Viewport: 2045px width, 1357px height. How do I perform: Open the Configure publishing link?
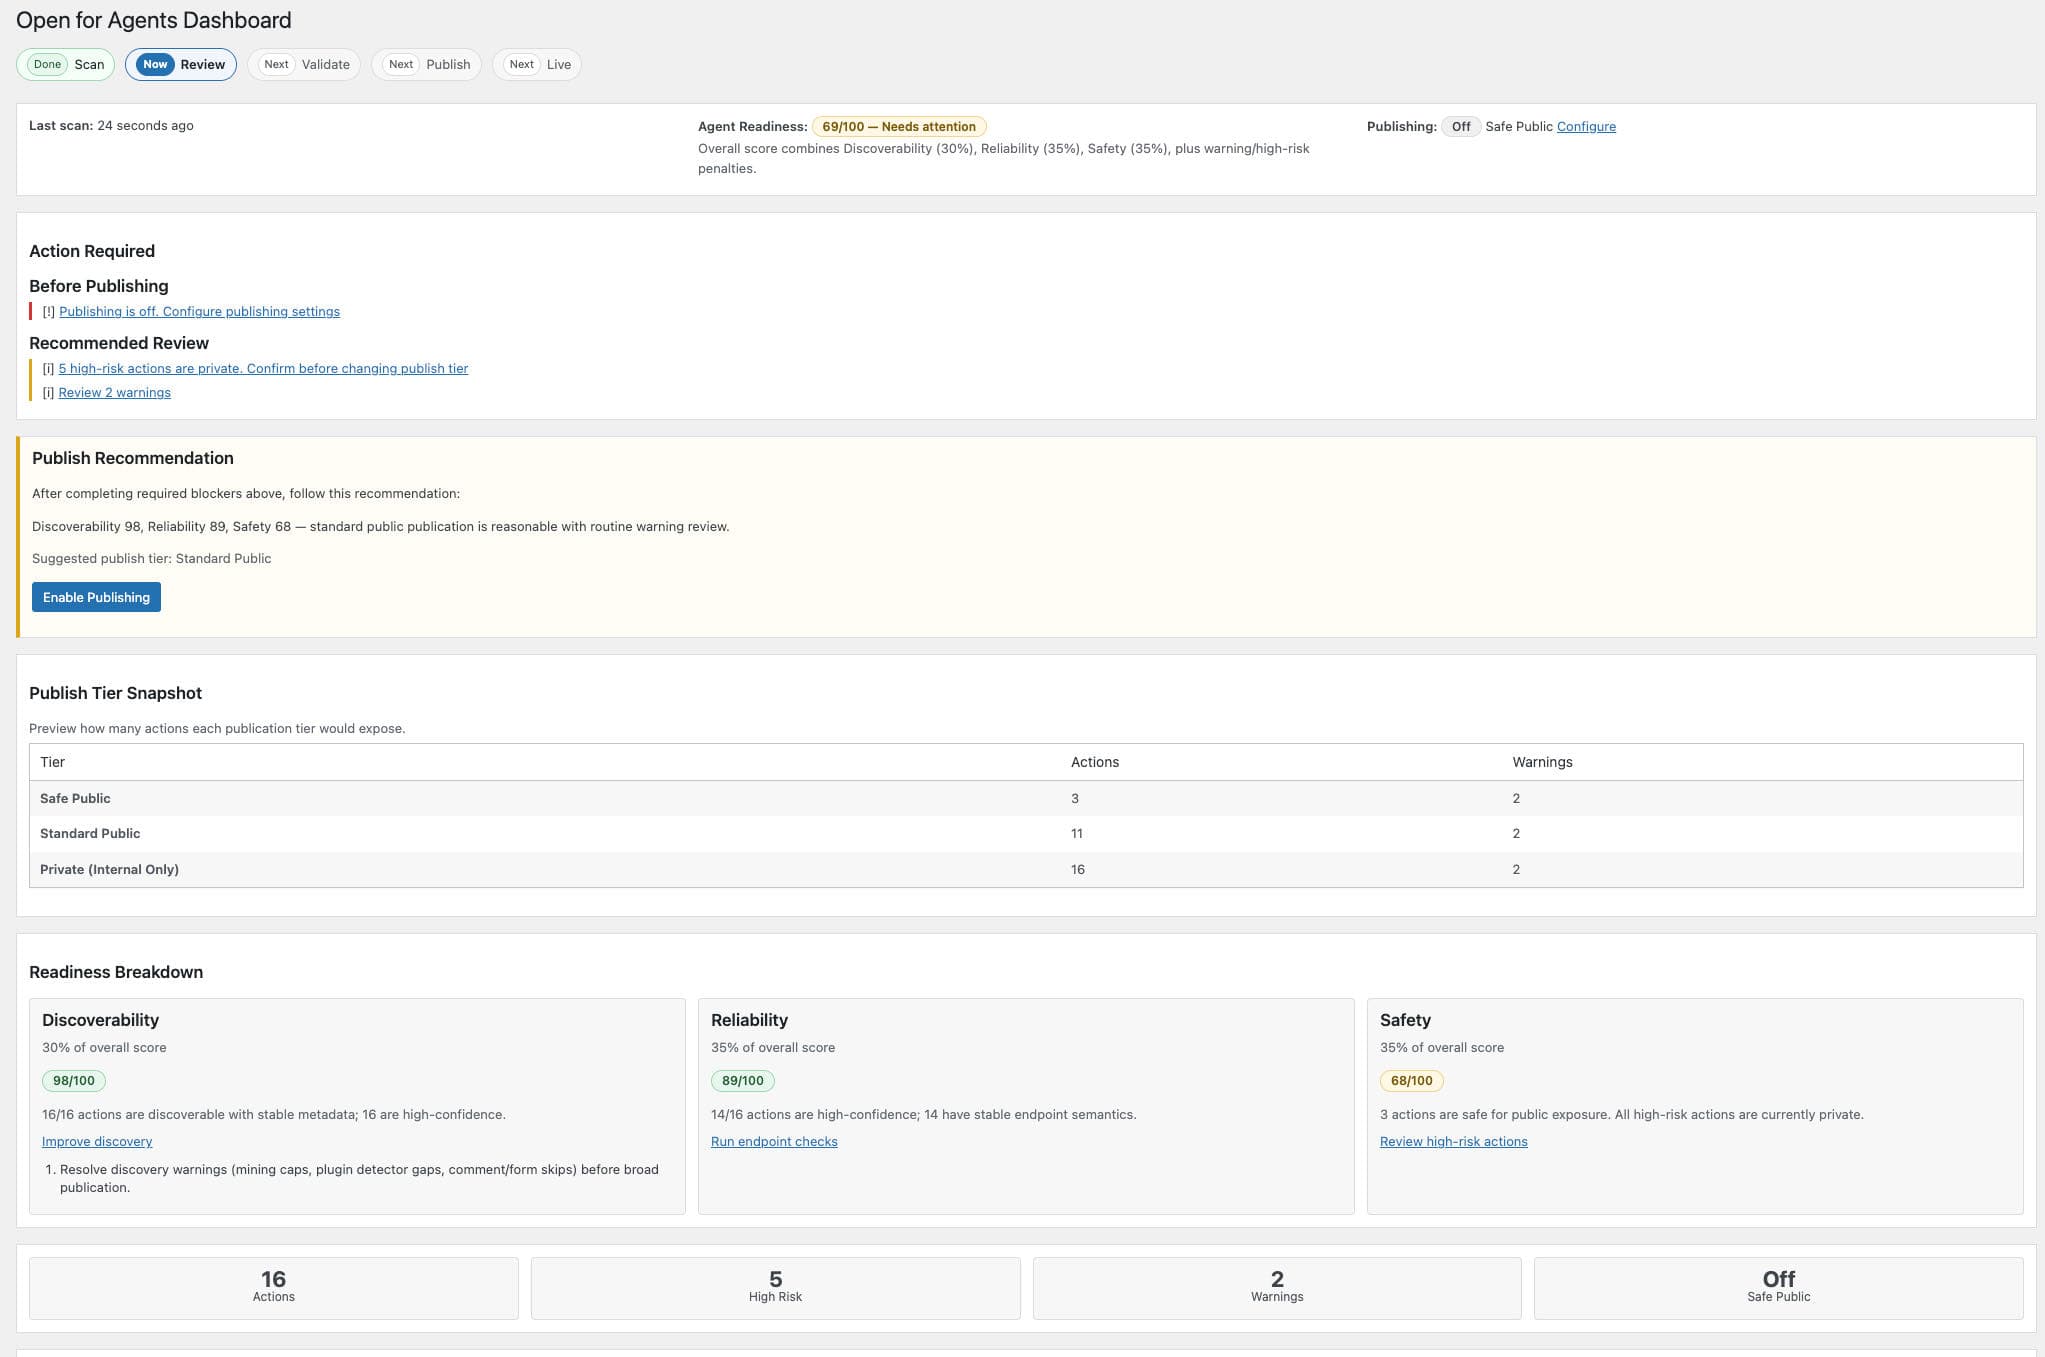click(1586, 126)
